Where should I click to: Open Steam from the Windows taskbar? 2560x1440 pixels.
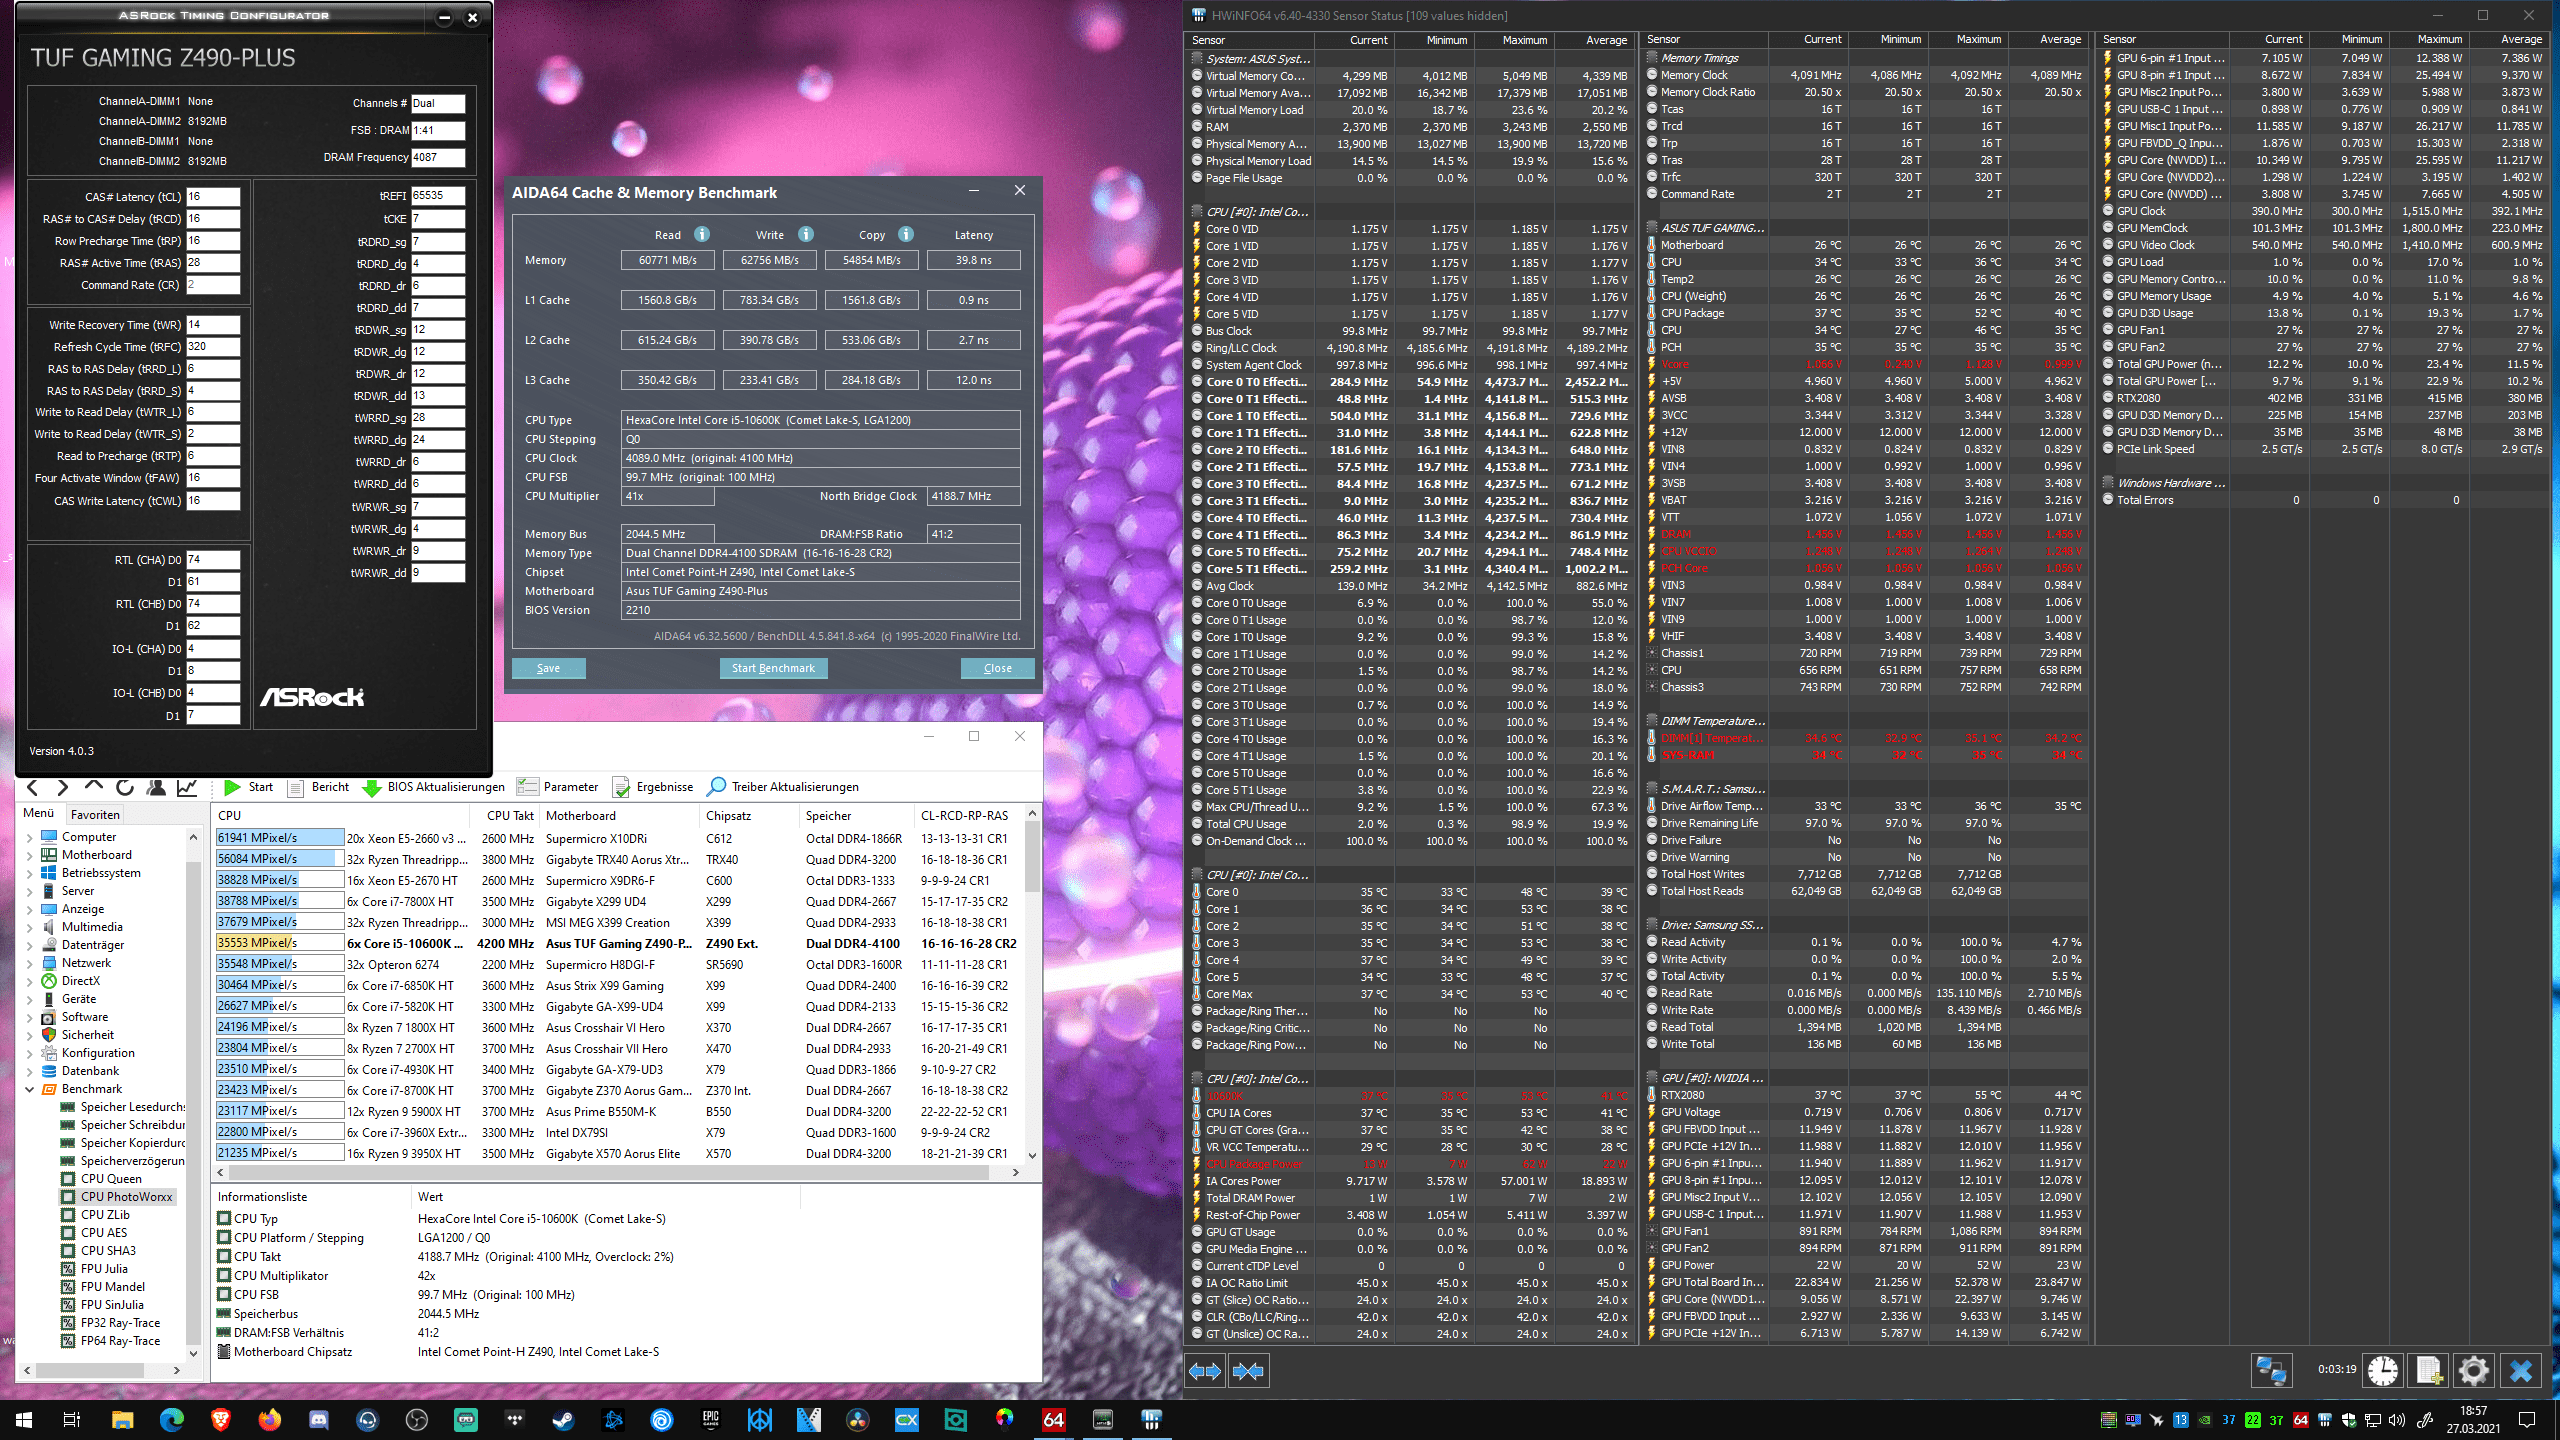point(563,1420)
